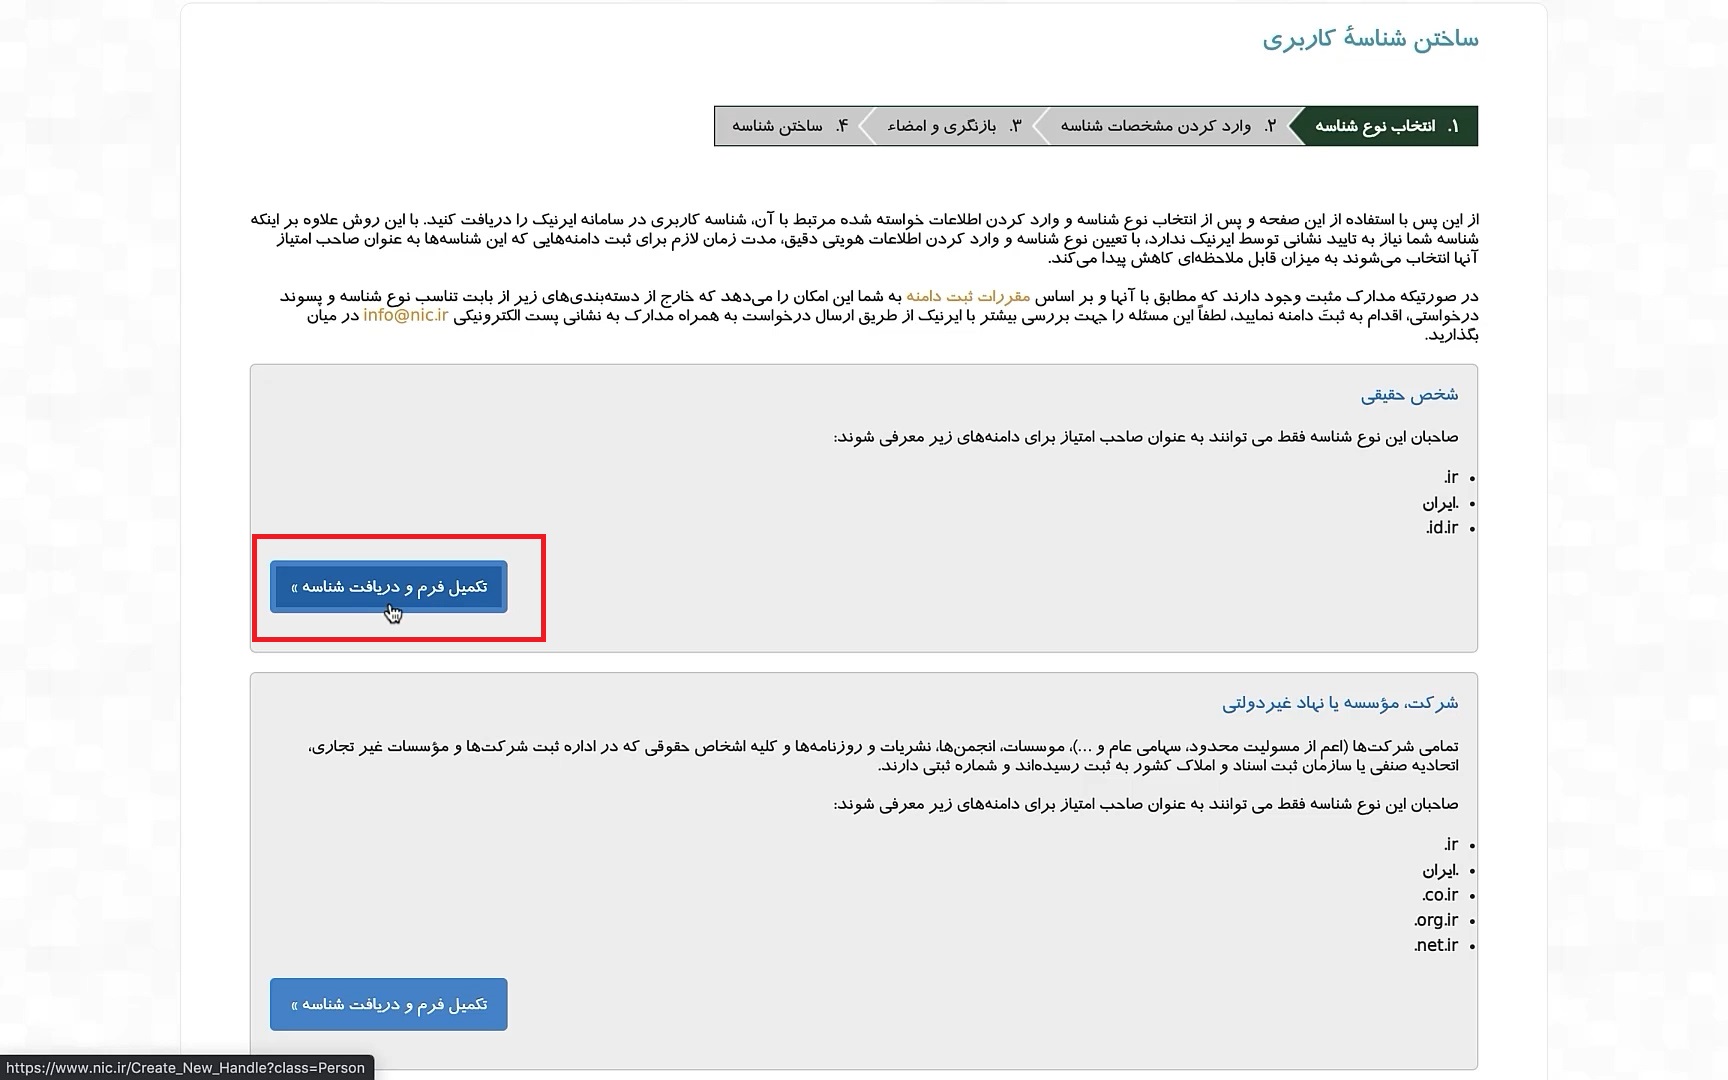Click '.ir' item in company section list
This screenshot has width=1728, height=1080.
point(1450,844)
